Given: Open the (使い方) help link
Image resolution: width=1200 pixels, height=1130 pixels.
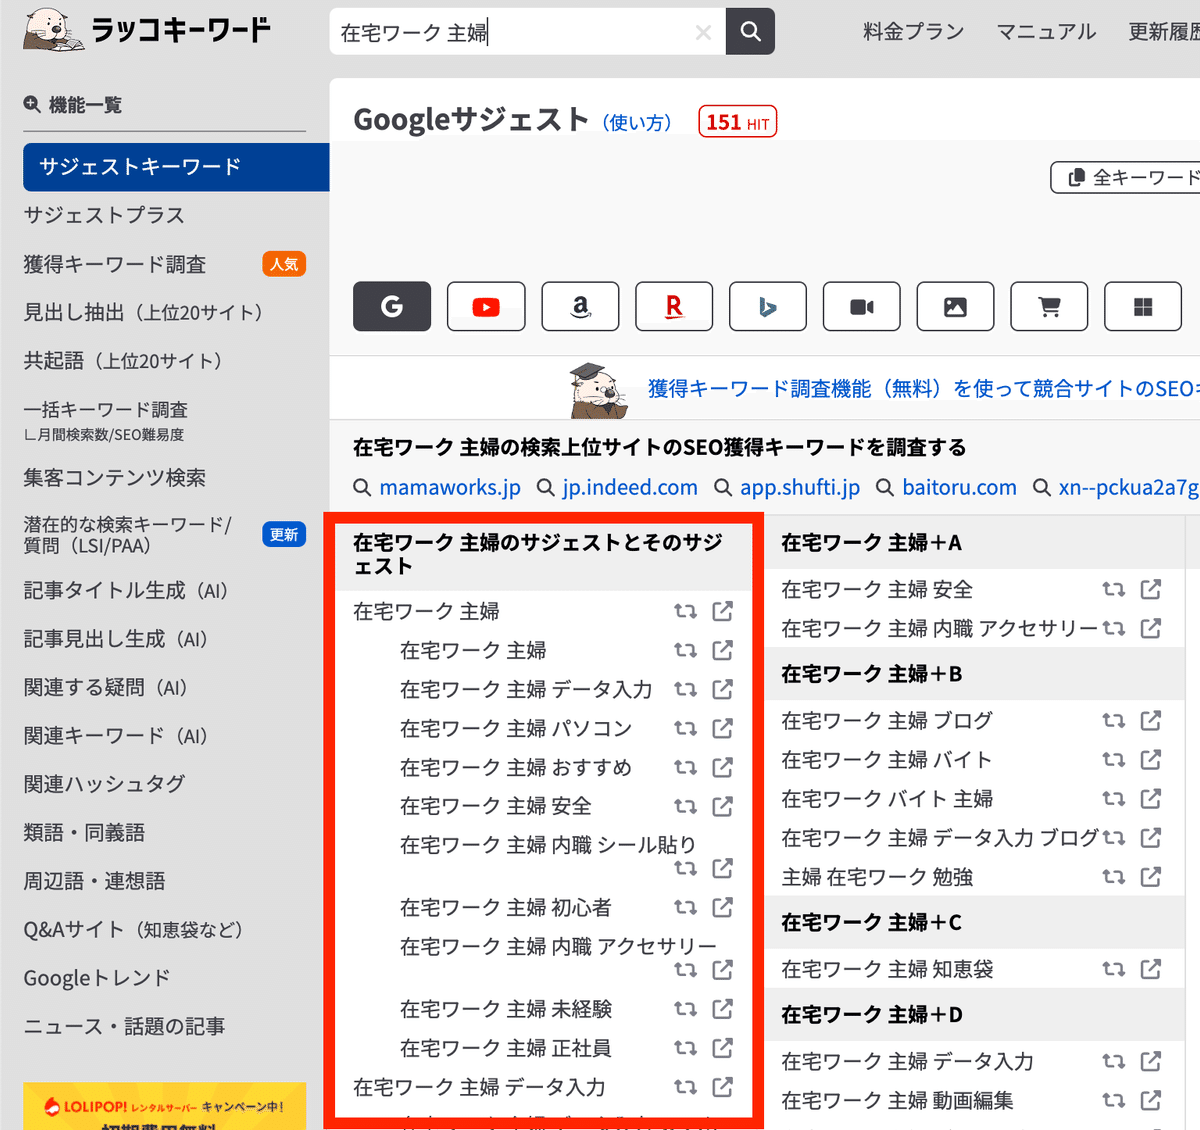Looking at the screenshot, I should pos(637,122).
